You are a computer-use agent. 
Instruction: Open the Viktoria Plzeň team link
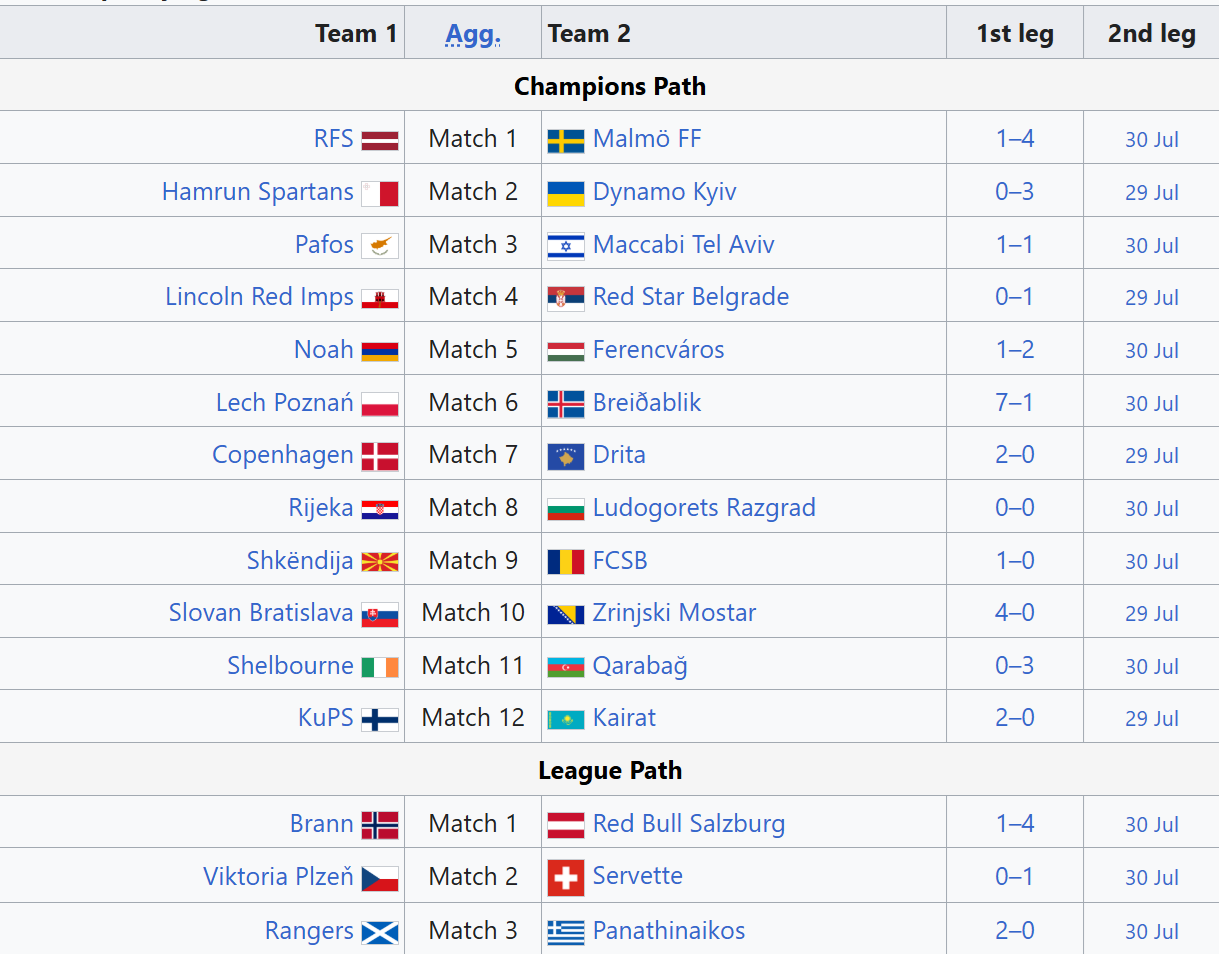pyautogui.click(x=278, y=877)
